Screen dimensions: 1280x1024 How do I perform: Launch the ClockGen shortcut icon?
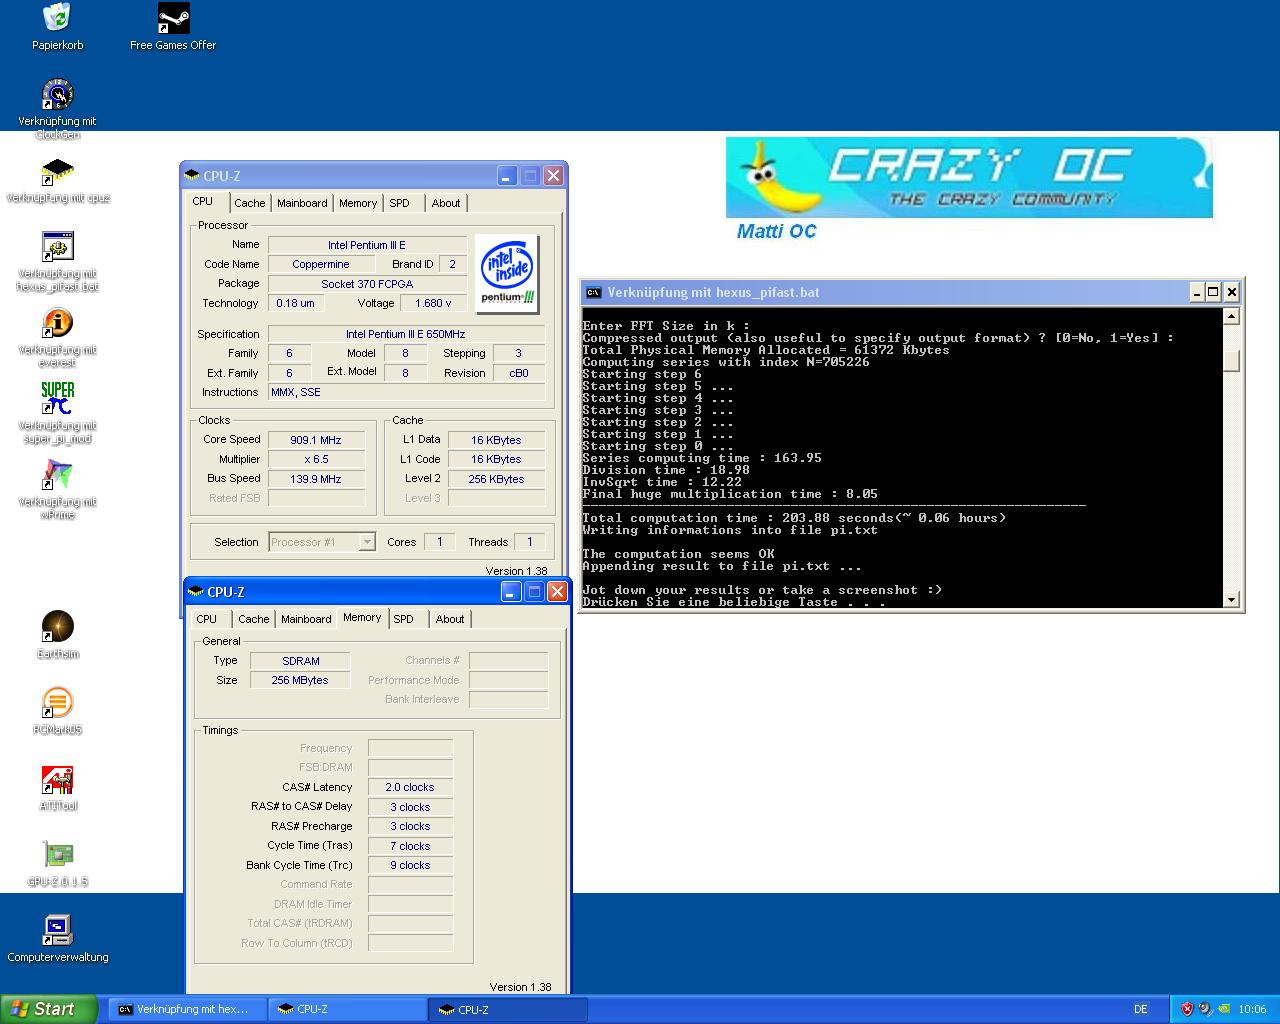[57, 94]
